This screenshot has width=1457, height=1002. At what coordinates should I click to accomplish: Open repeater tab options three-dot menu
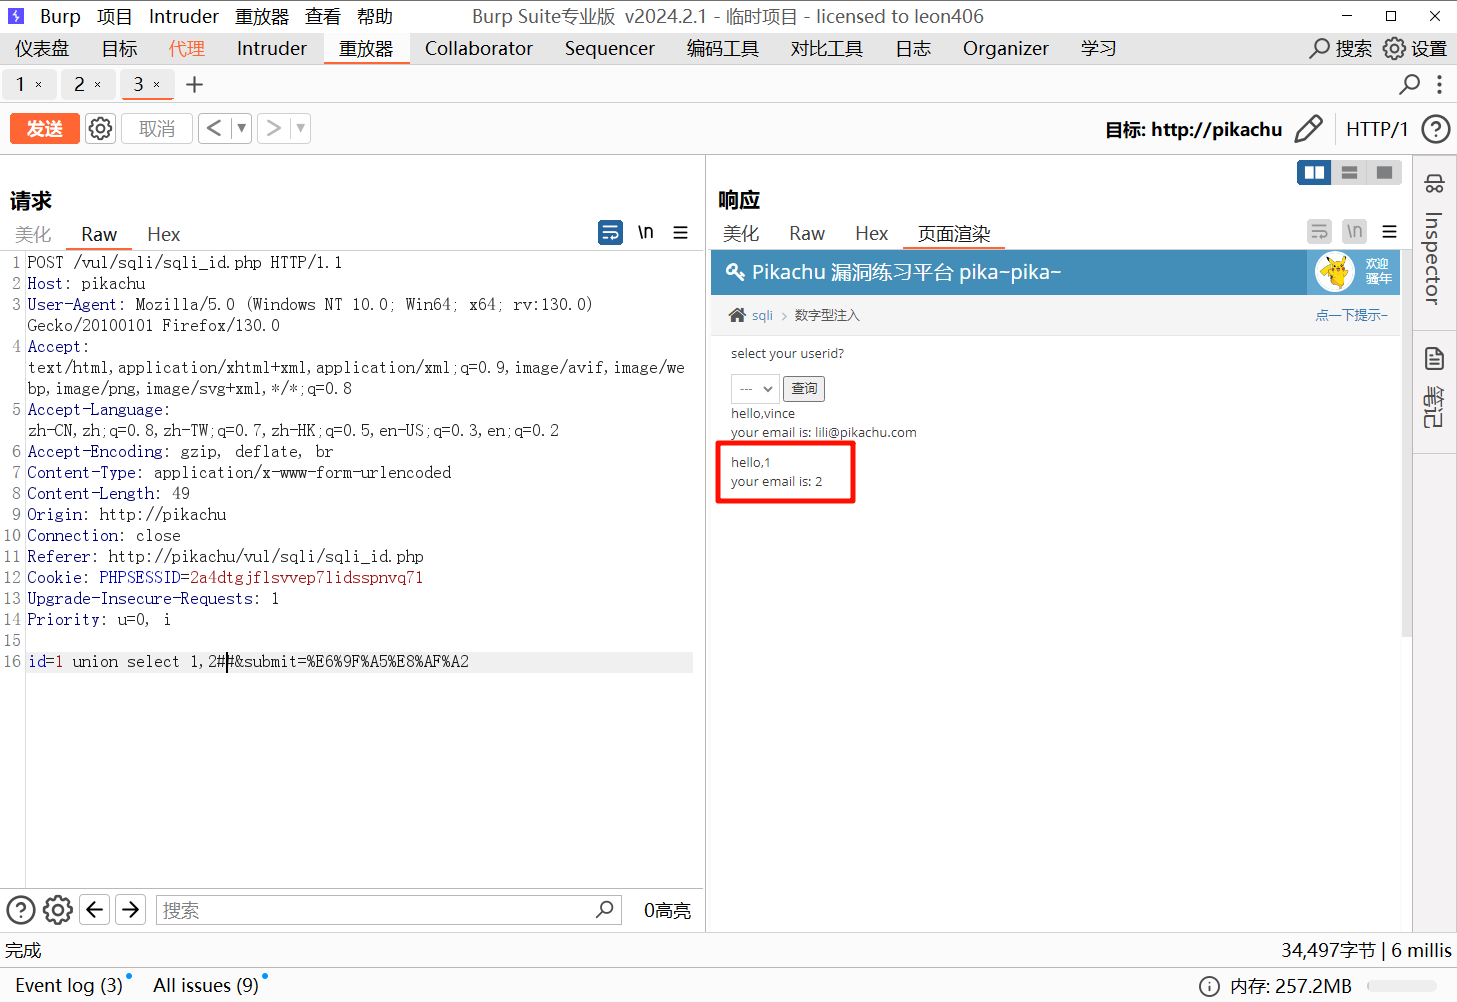pyautogui.click(x=1439, y=85)
